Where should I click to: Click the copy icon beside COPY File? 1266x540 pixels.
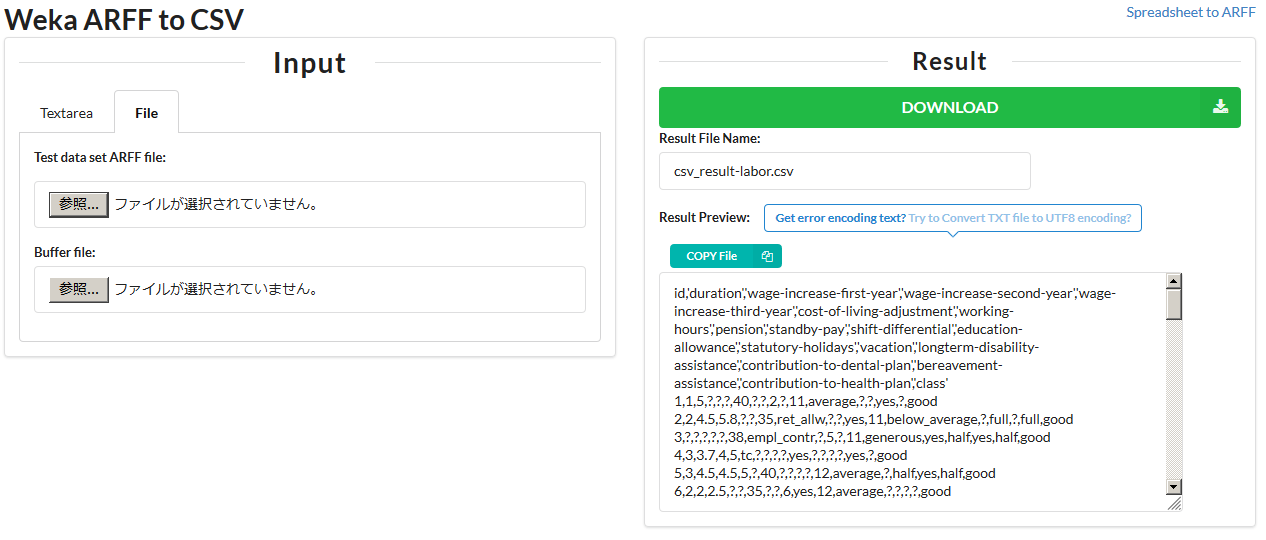[767, 256]
